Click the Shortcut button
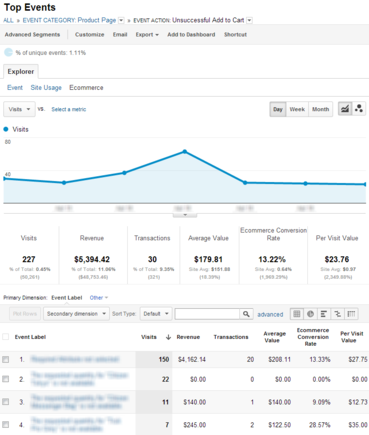369x435 pixels. (x=235, y=35)
